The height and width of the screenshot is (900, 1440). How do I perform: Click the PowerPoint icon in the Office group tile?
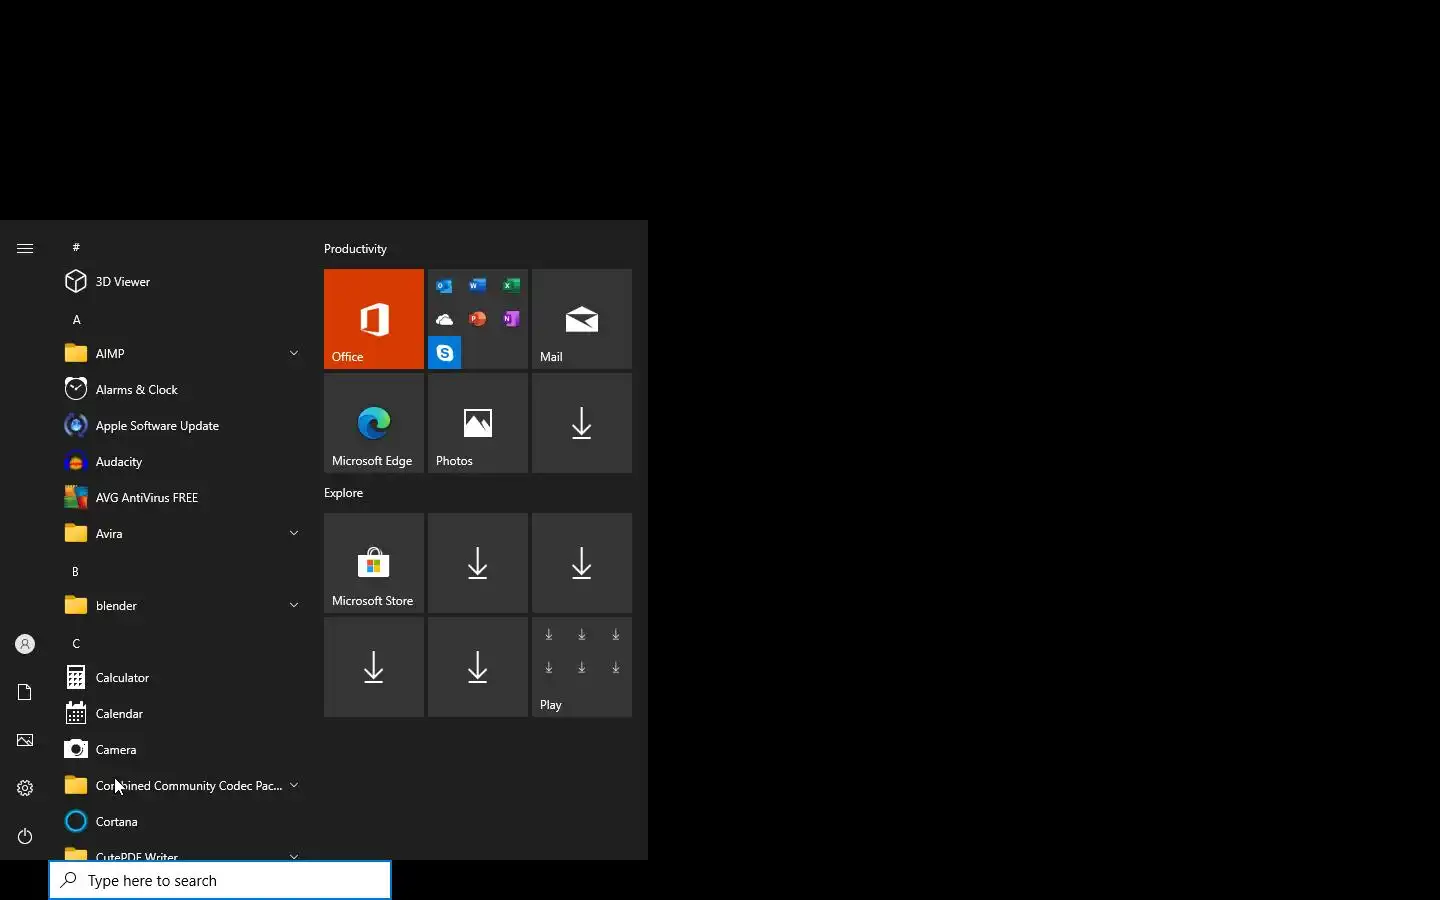click(x=478, y=319)
